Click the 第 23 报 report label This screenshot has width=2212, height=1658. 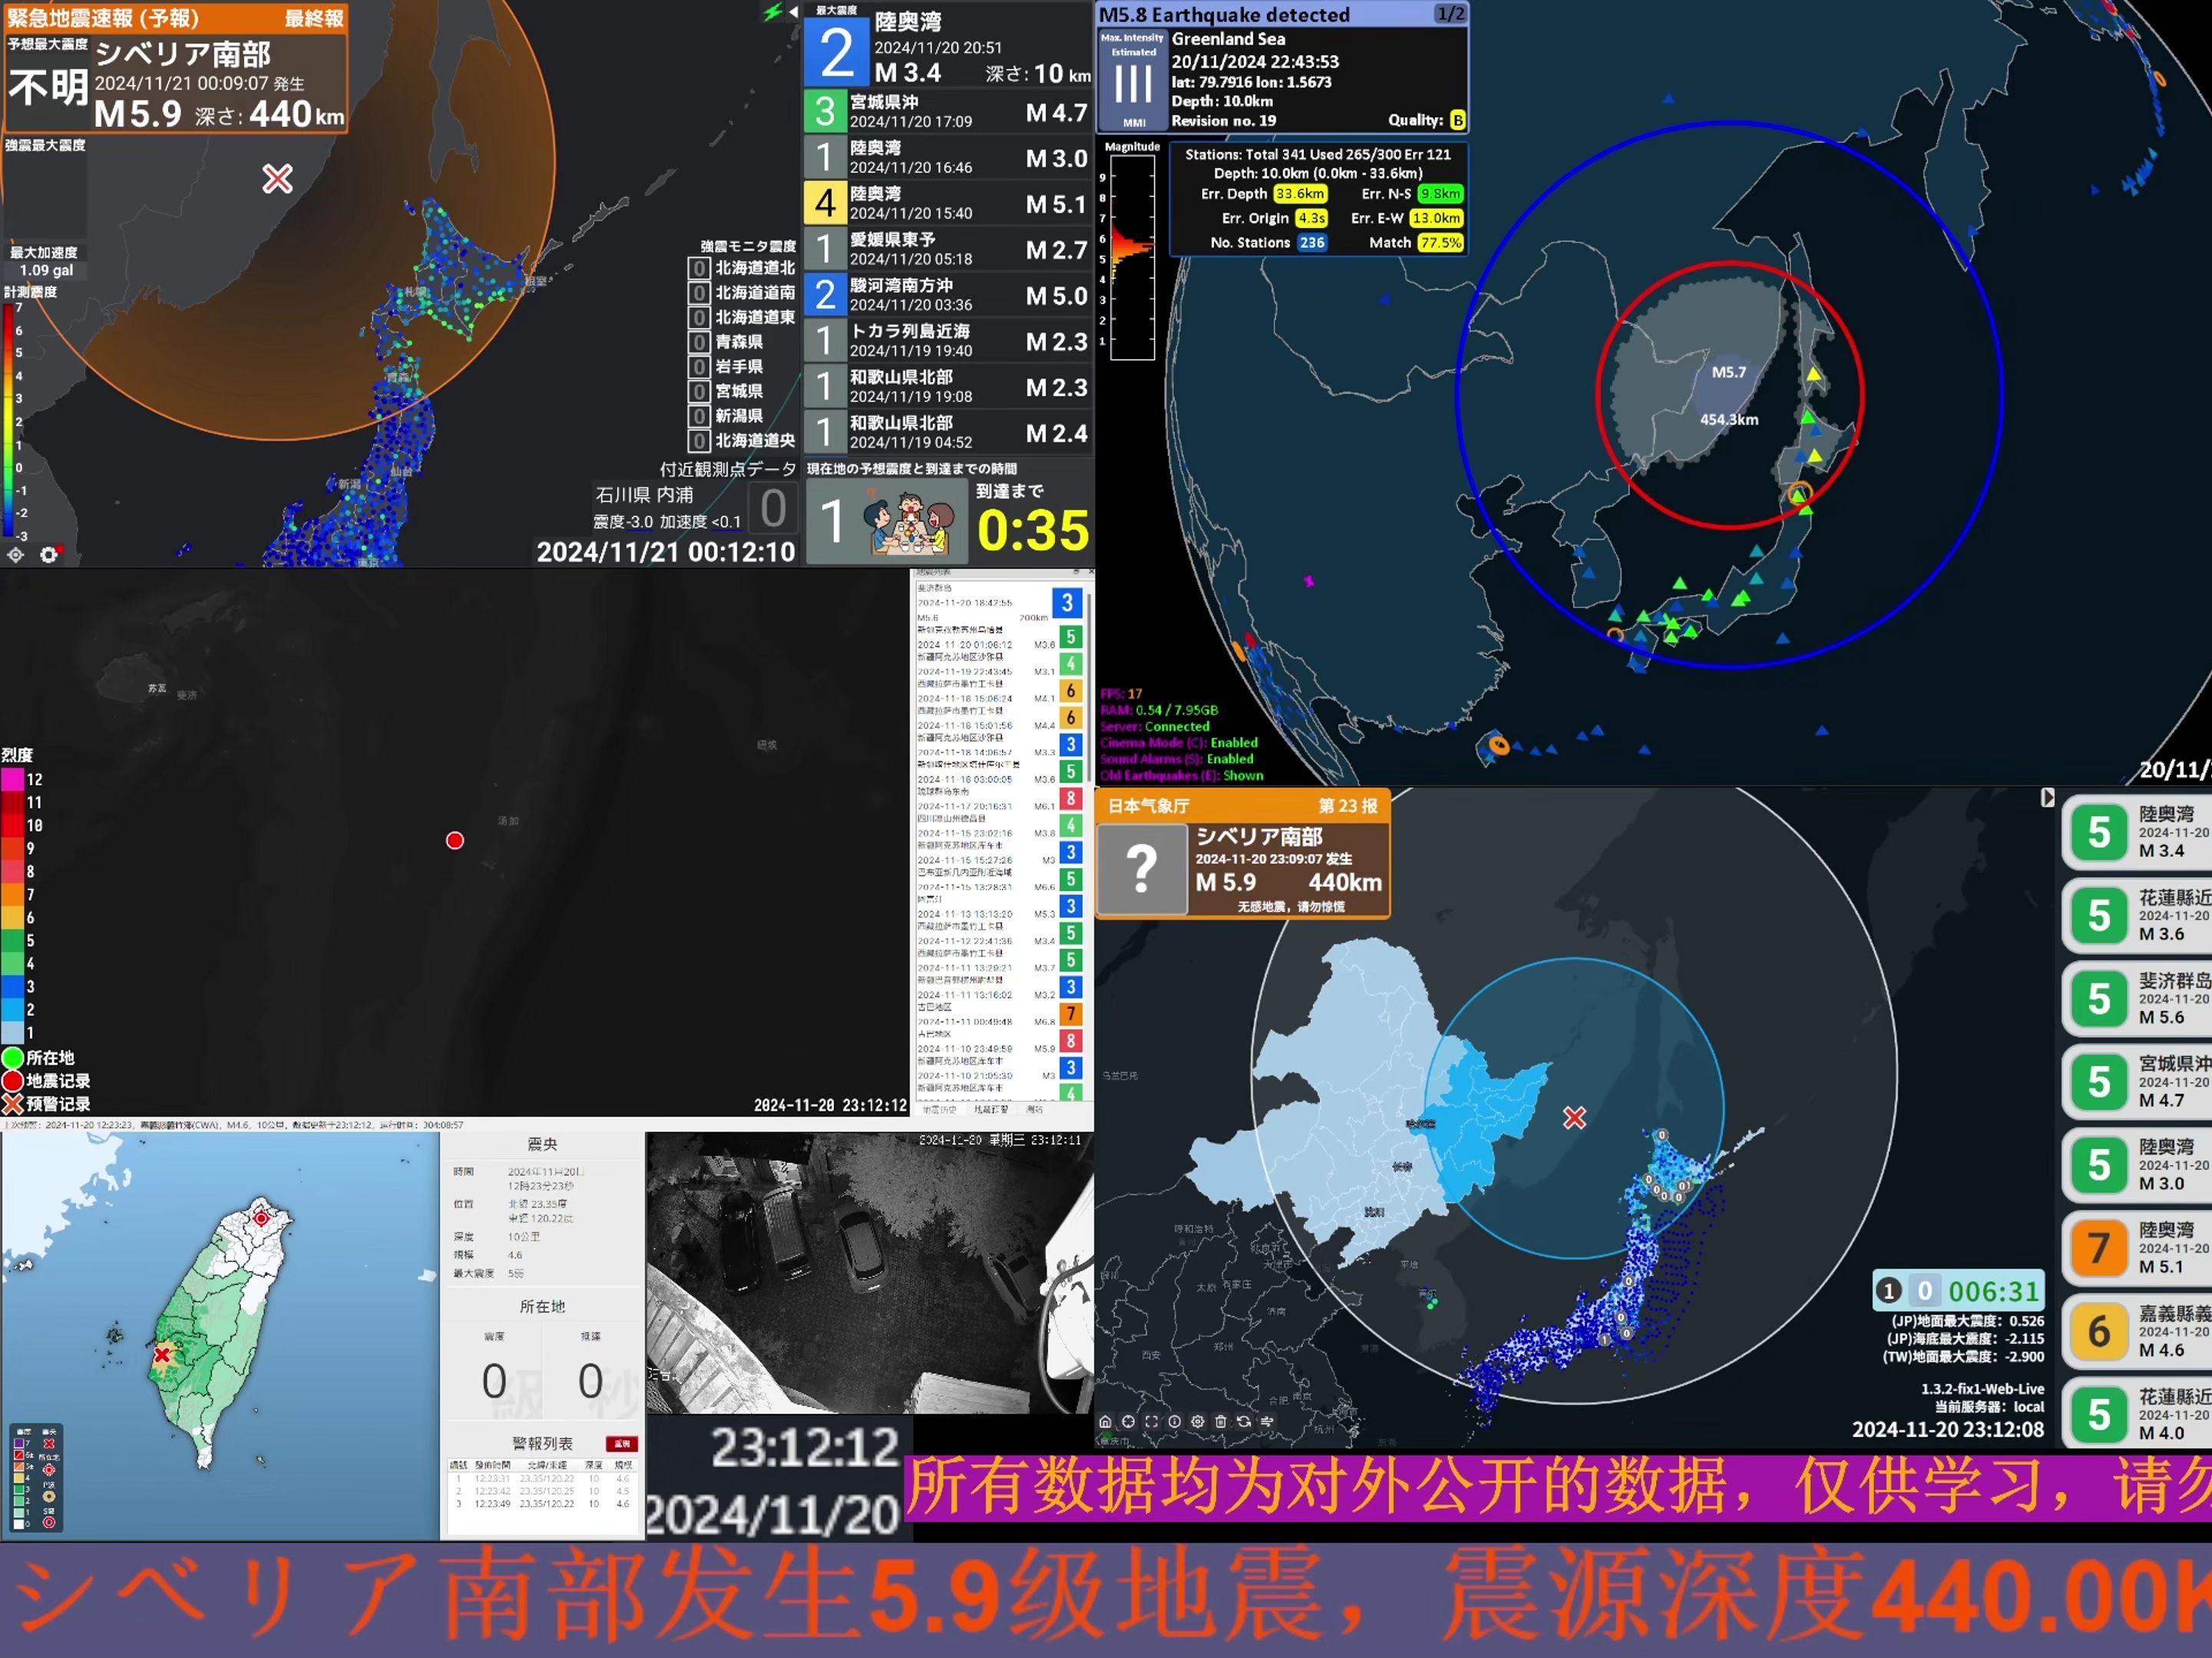pyautogui.click(x=1347, y=806)
